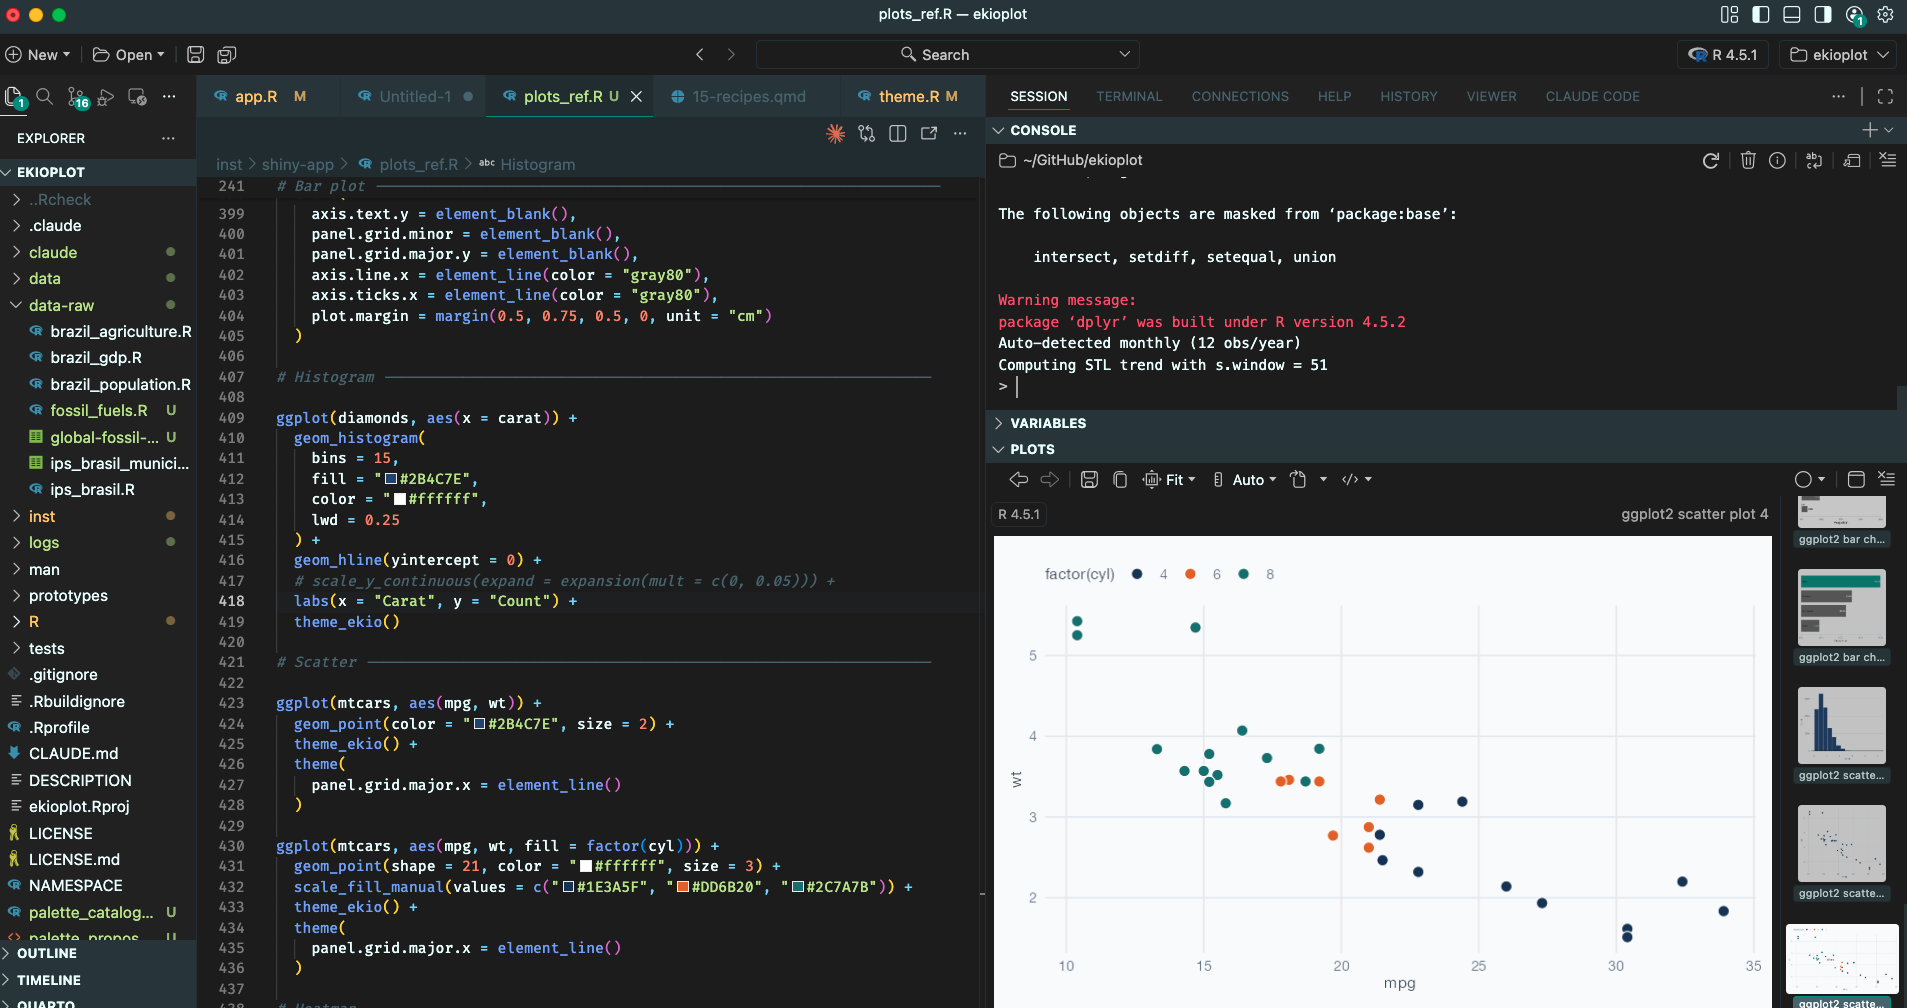
Task: Expand the VARIABLES section
Action: (x=1047, y=423)
